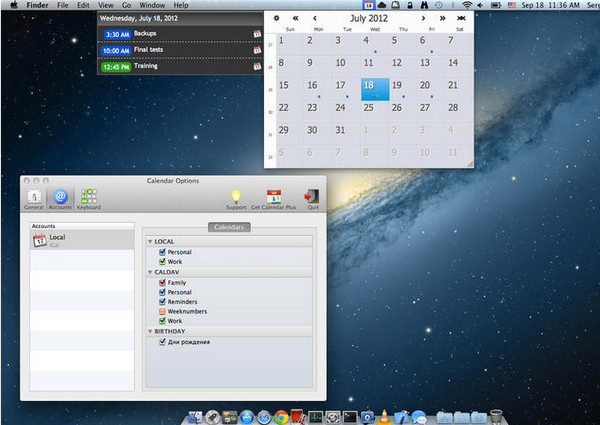Image resolution: width=600 pixels, height=425 pixels.
Task: Collapse the LOCAL calendar group
Action: pyautogui.click(x=150, y=241)
